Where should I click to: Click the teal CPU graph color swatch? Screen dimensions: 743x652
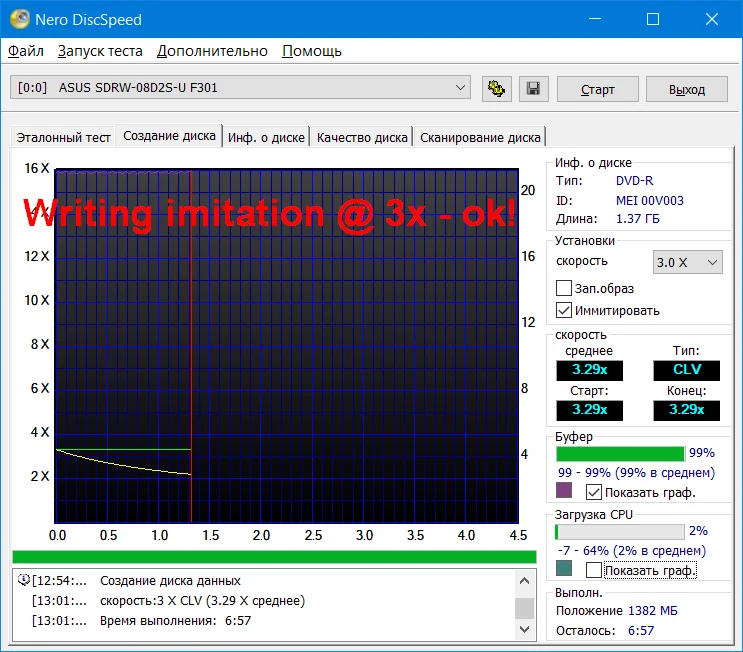click(x=564, y=568)
